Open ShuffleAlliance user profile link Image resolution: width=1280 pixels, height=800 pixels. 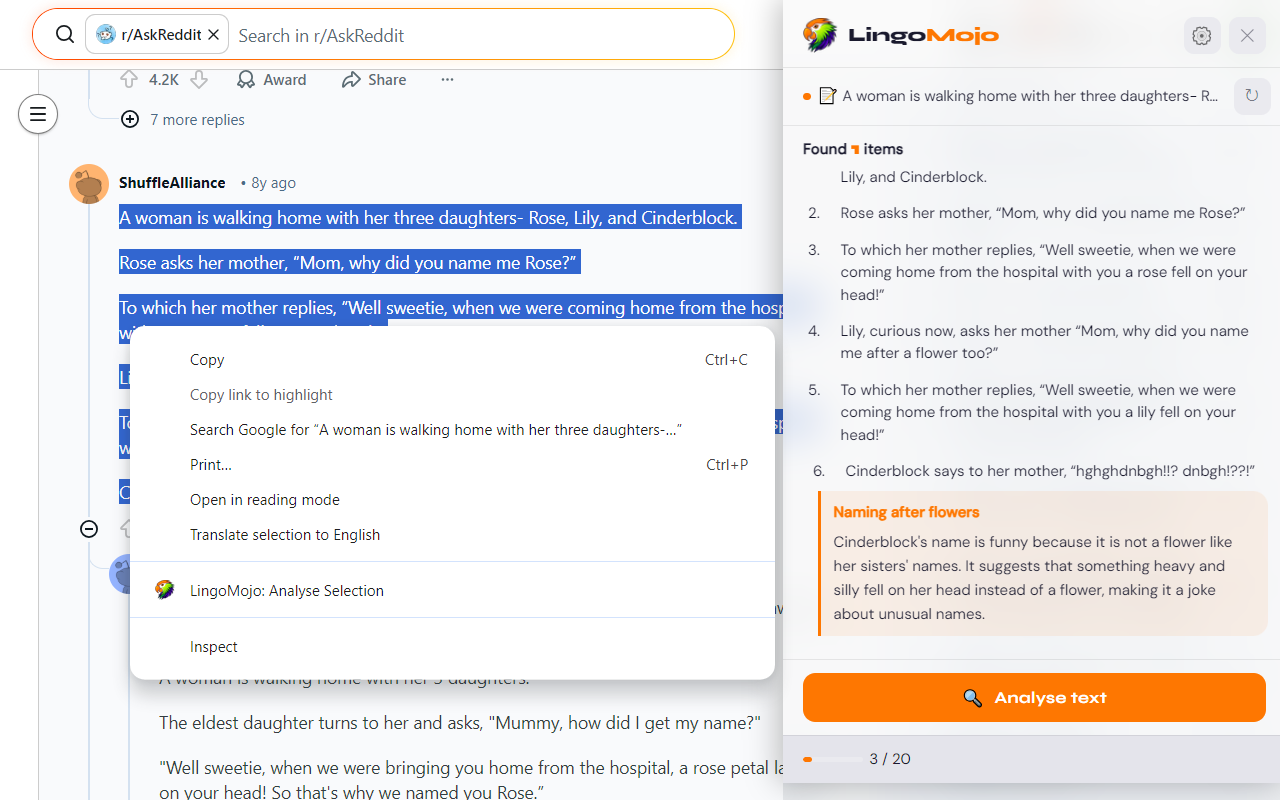tap(172, 183)
